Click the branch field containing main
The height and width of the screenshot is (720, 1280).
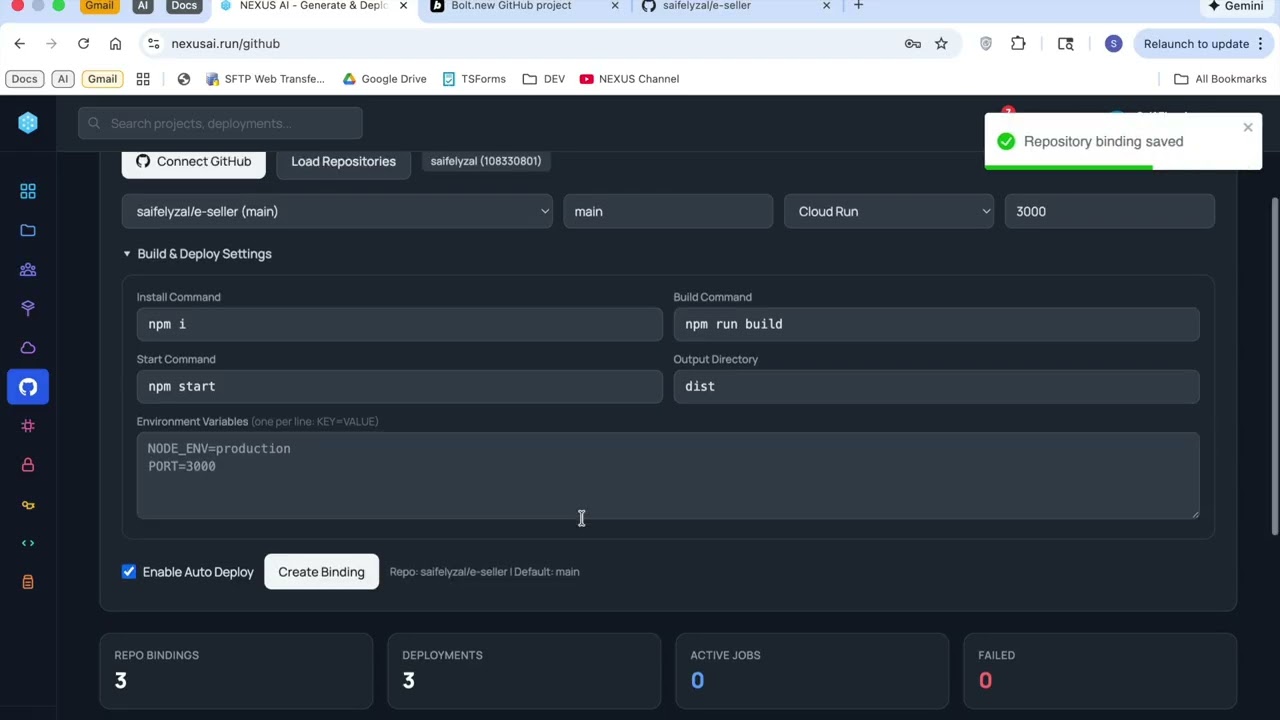pyautogui.click(x=668, y=212)
